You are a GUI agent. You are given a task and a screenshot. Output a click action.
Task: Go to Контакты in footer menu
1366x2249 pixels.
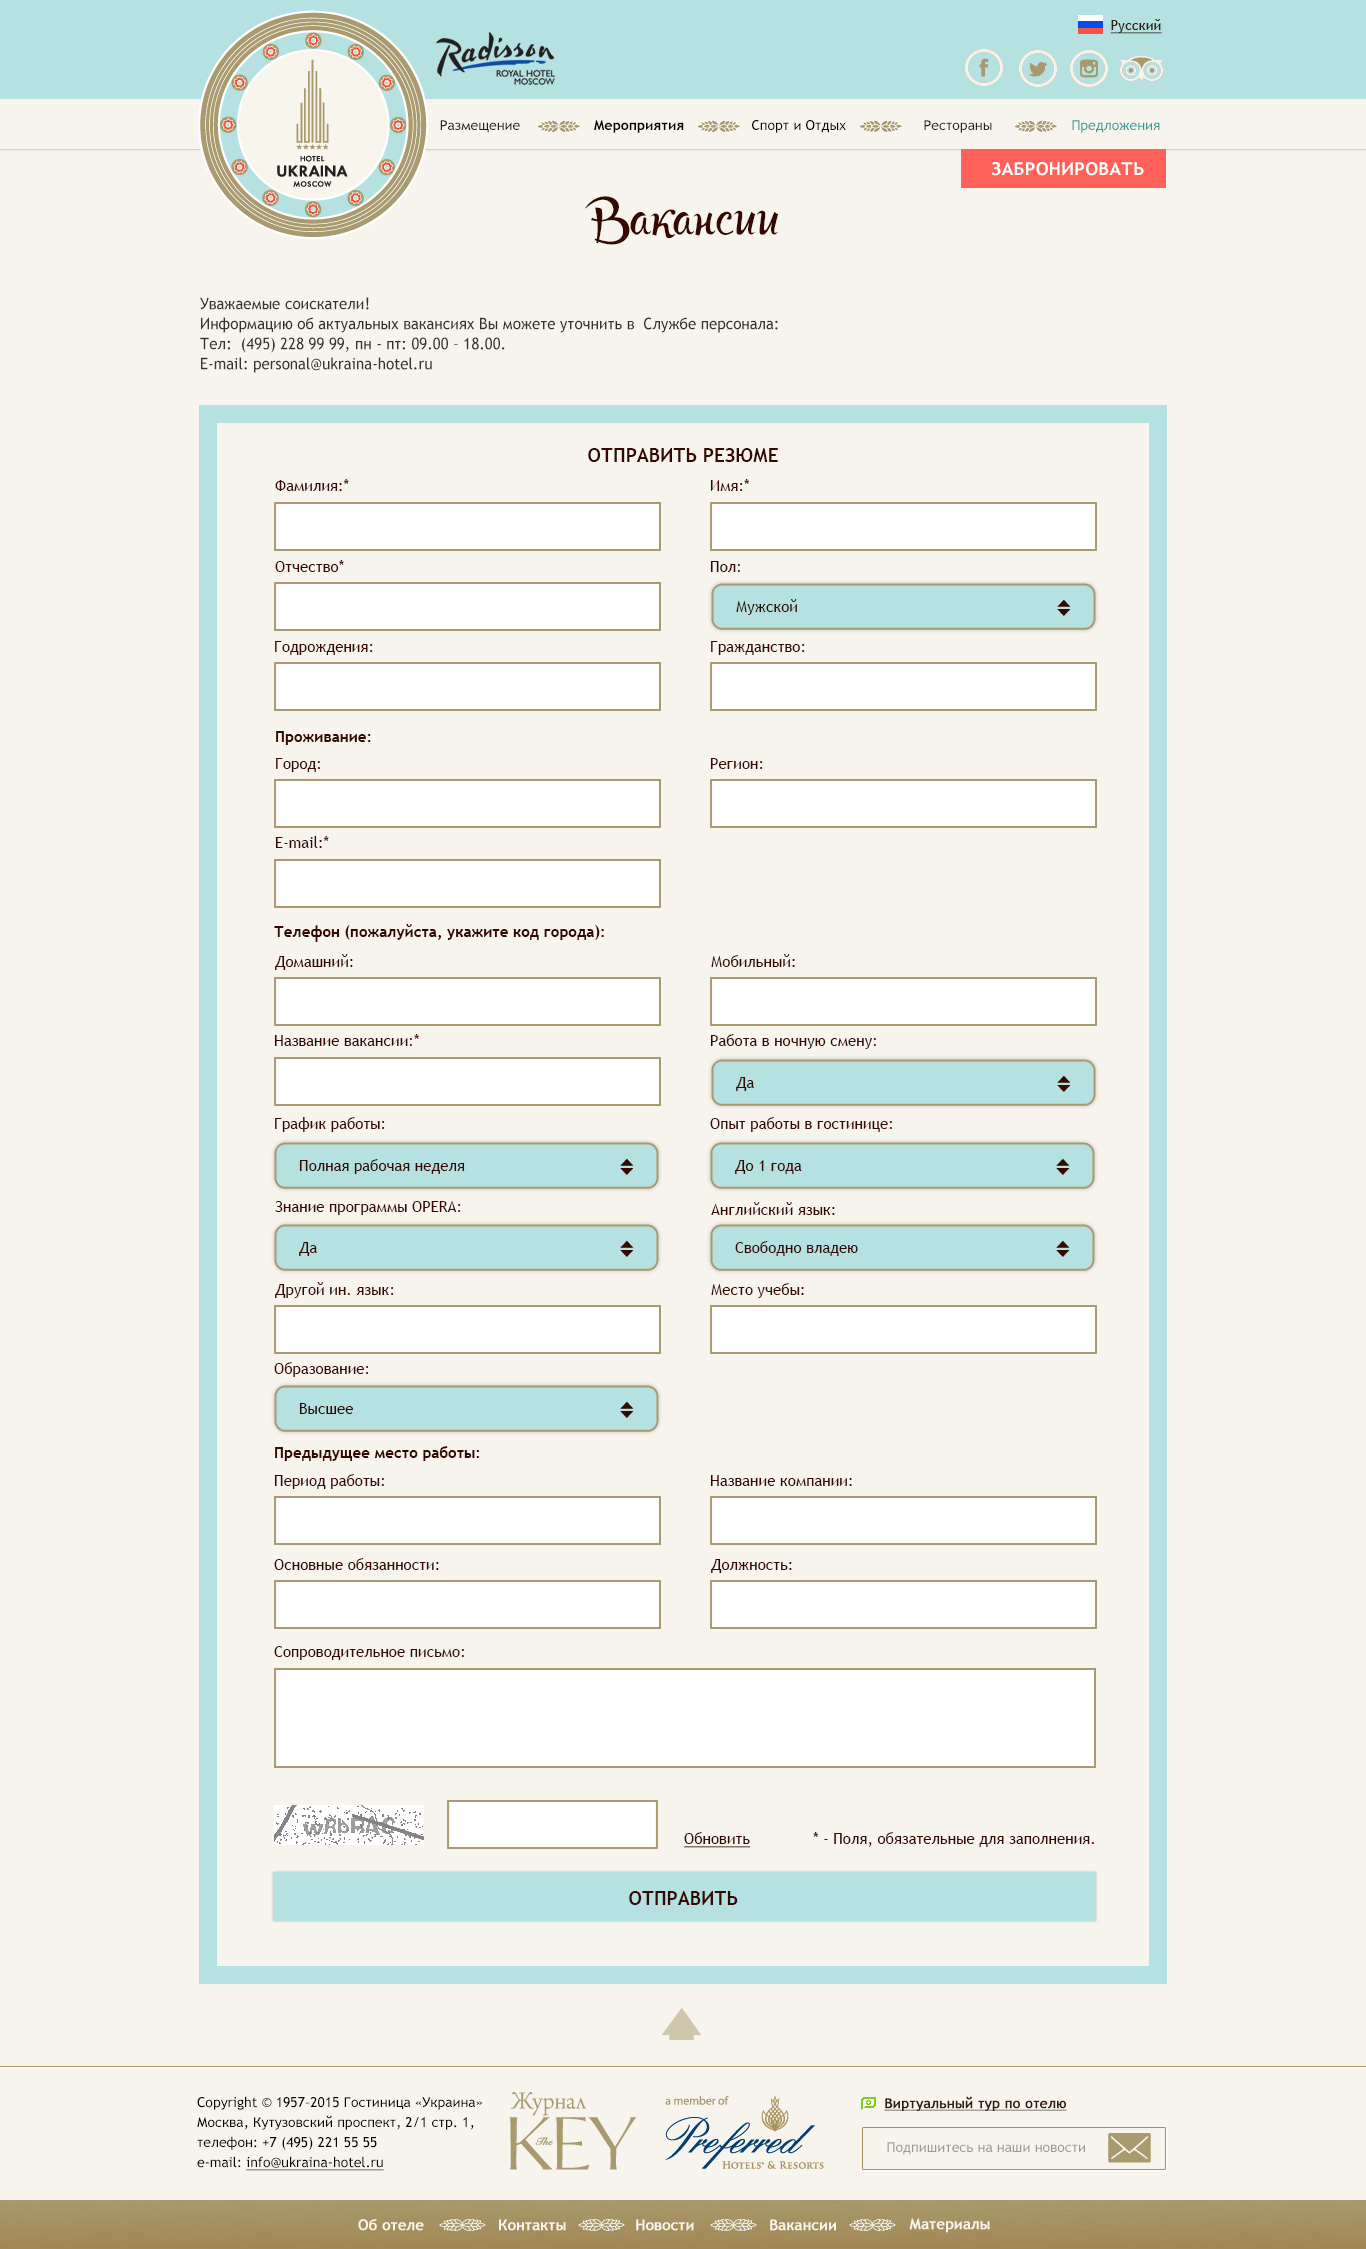(x=532, y=2225)
